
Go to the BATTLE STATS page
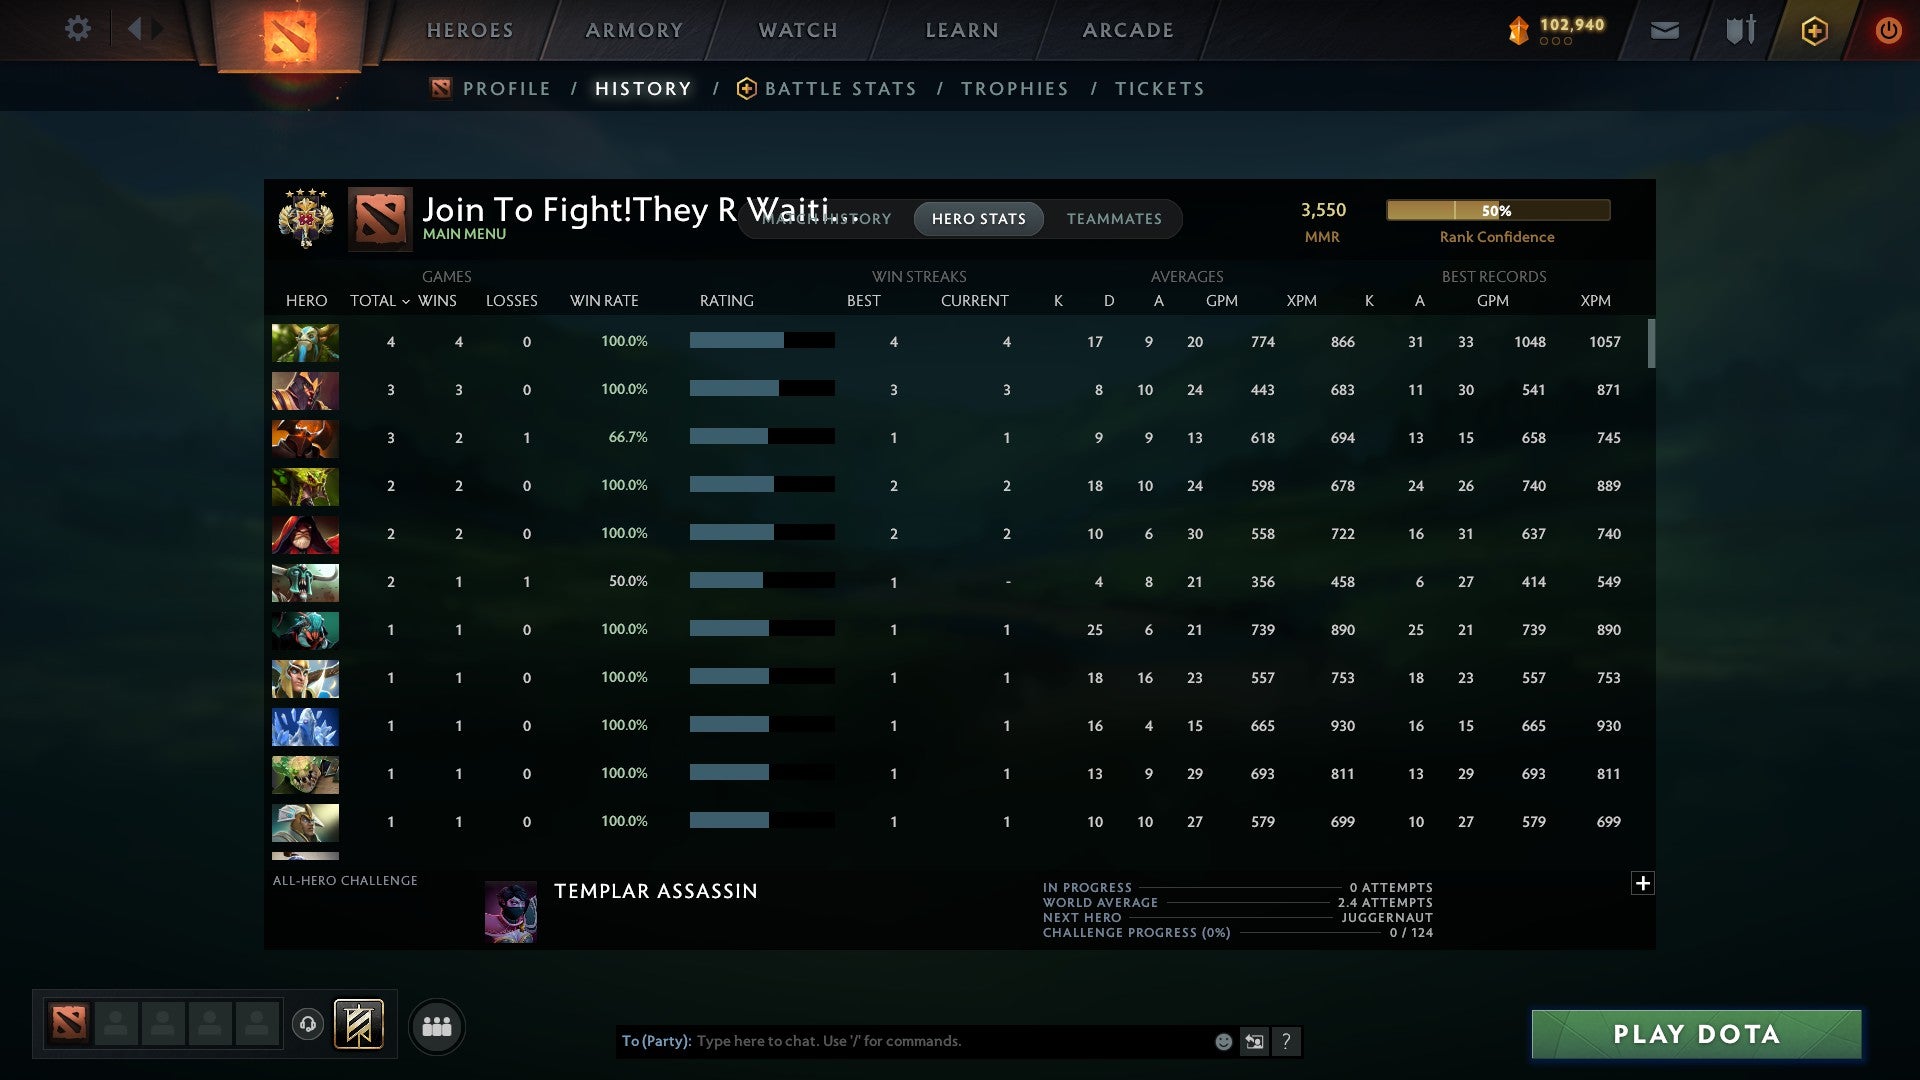coord(840,88)
